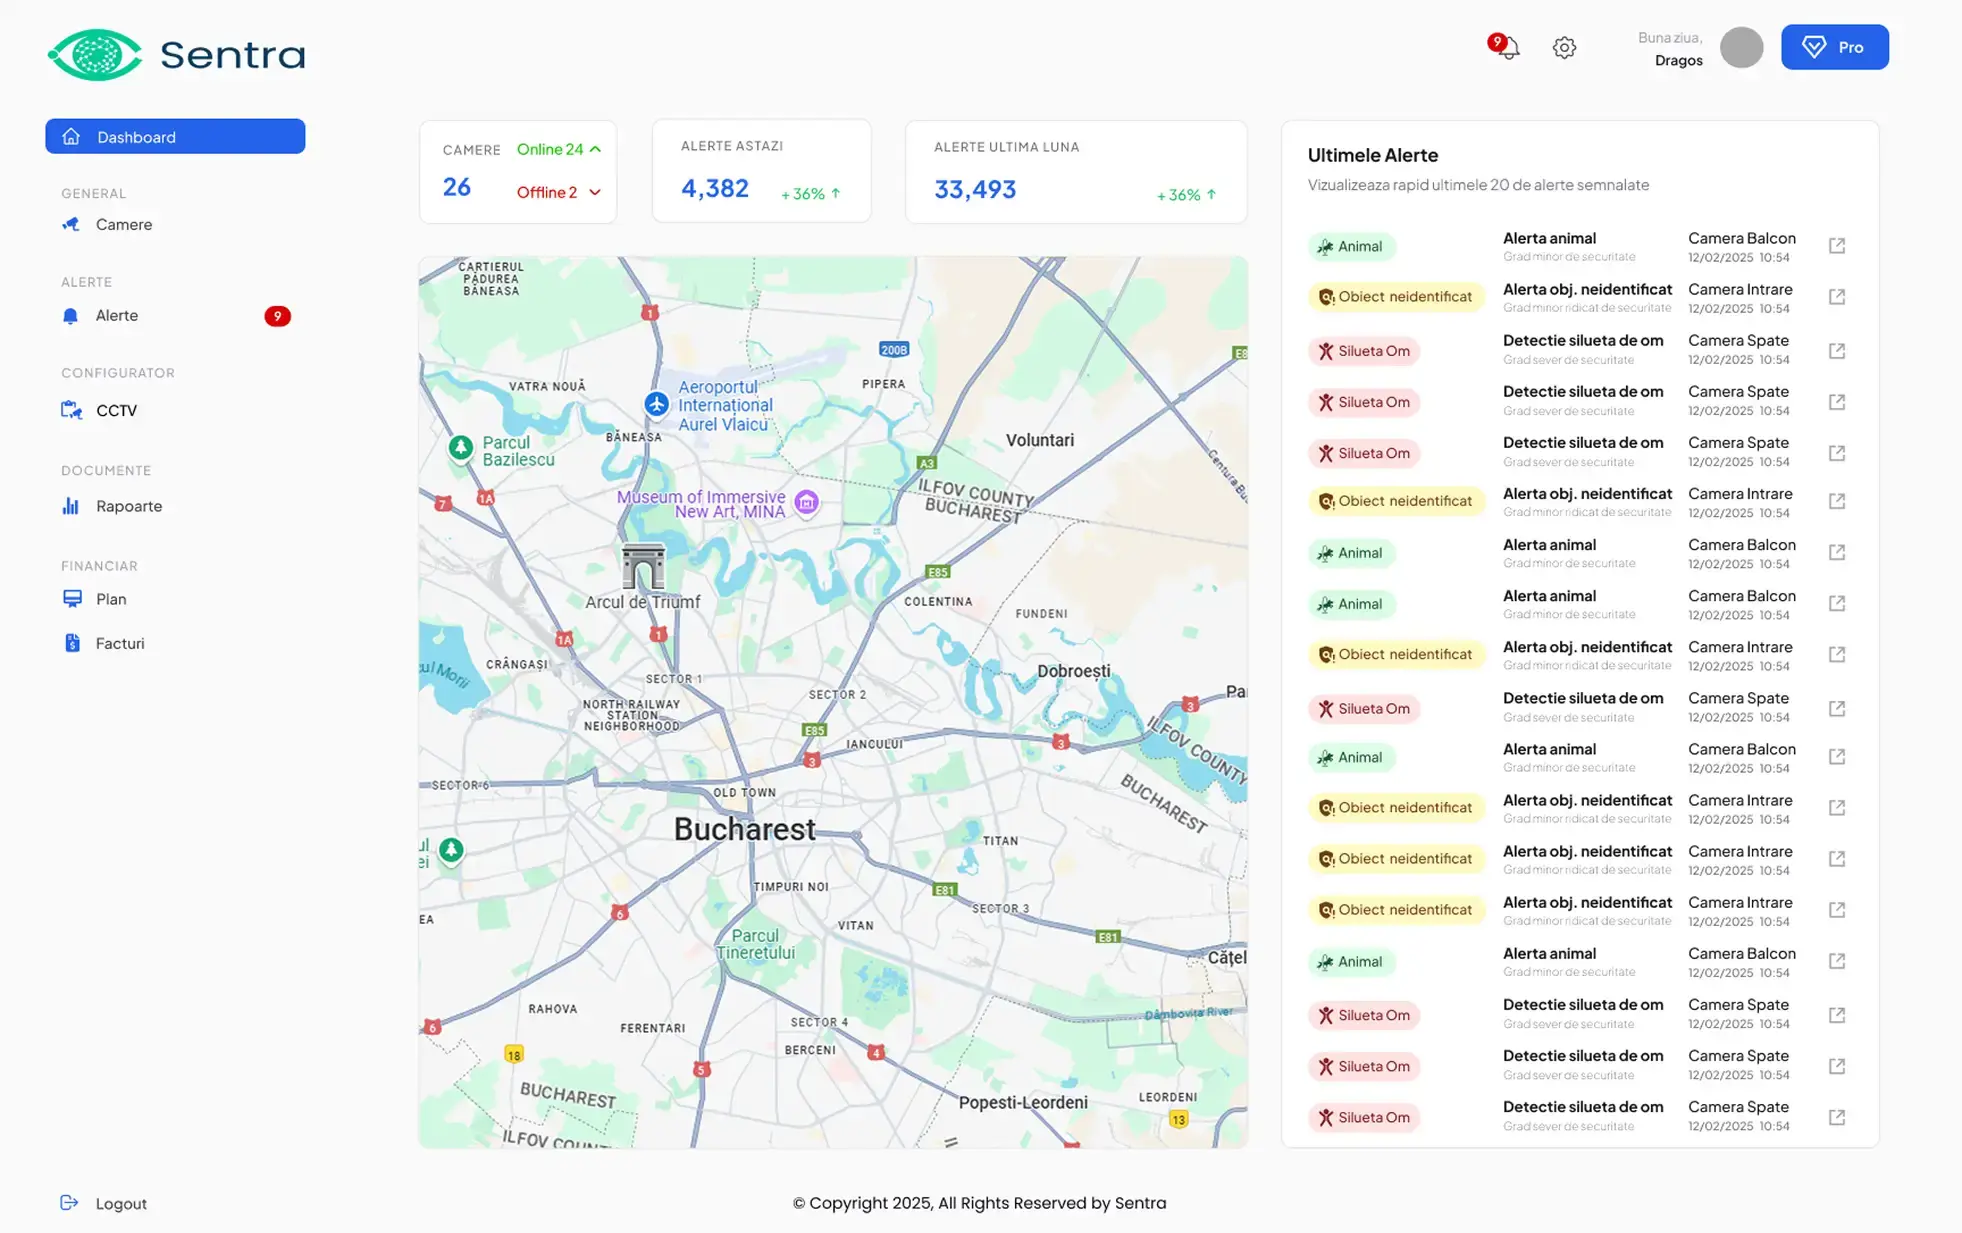Open the first Alerta animal external link icon
This screenshot has height=1233, width=1962.
(x=1836, y=246)
